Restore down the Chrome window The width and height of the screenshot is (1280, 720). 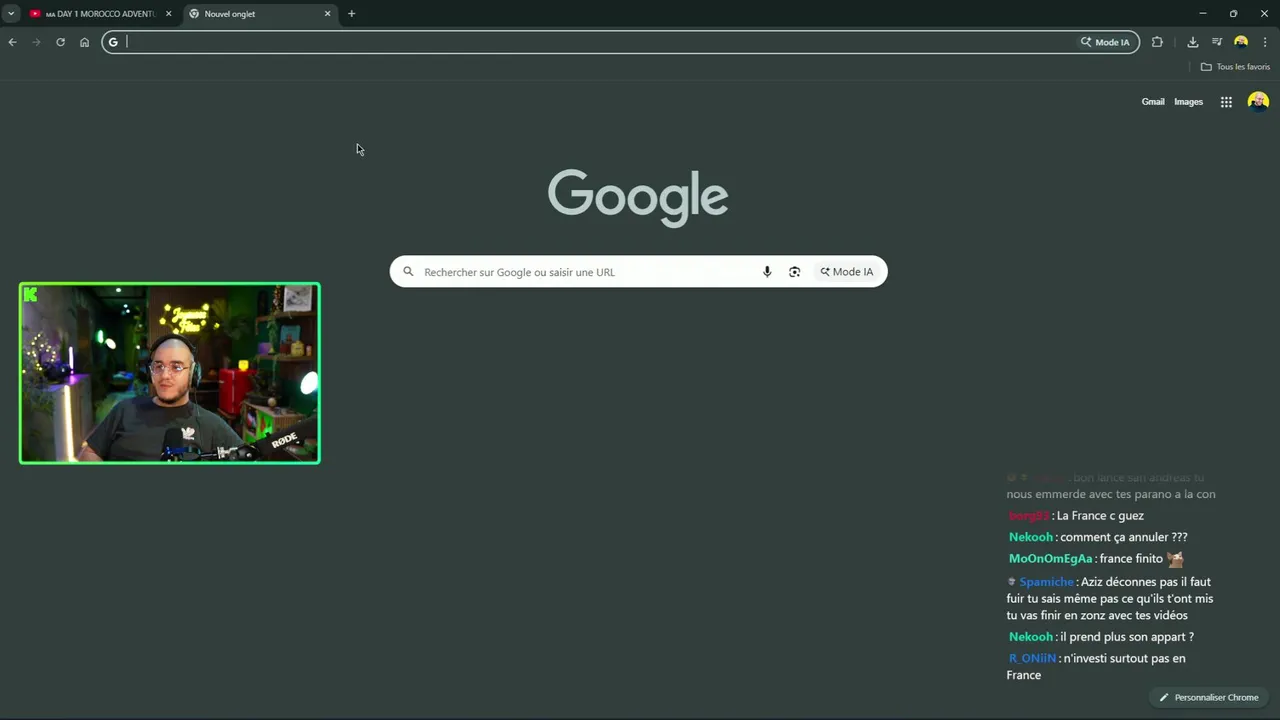tap(1233, 14)
